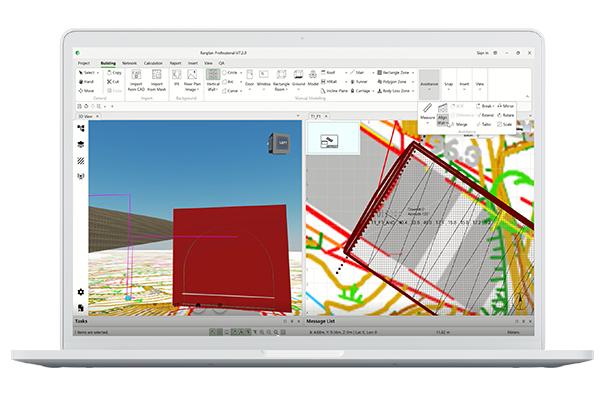Click the Cut button
The width and height of the screenshot is (604, 394).
(113, 82)
